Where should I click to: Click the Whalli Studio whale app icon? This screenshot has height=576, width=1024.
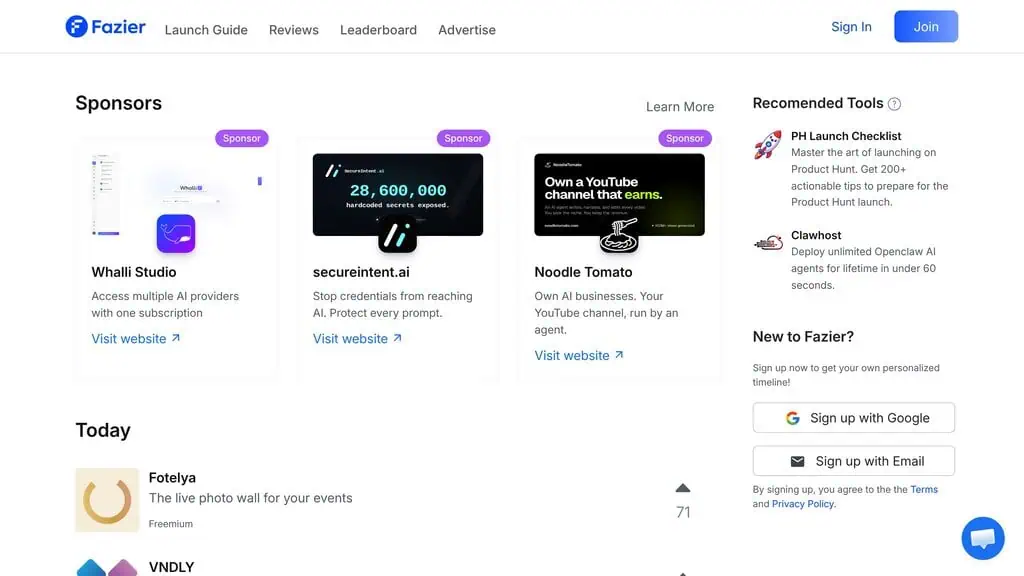[x=176, y=233]
